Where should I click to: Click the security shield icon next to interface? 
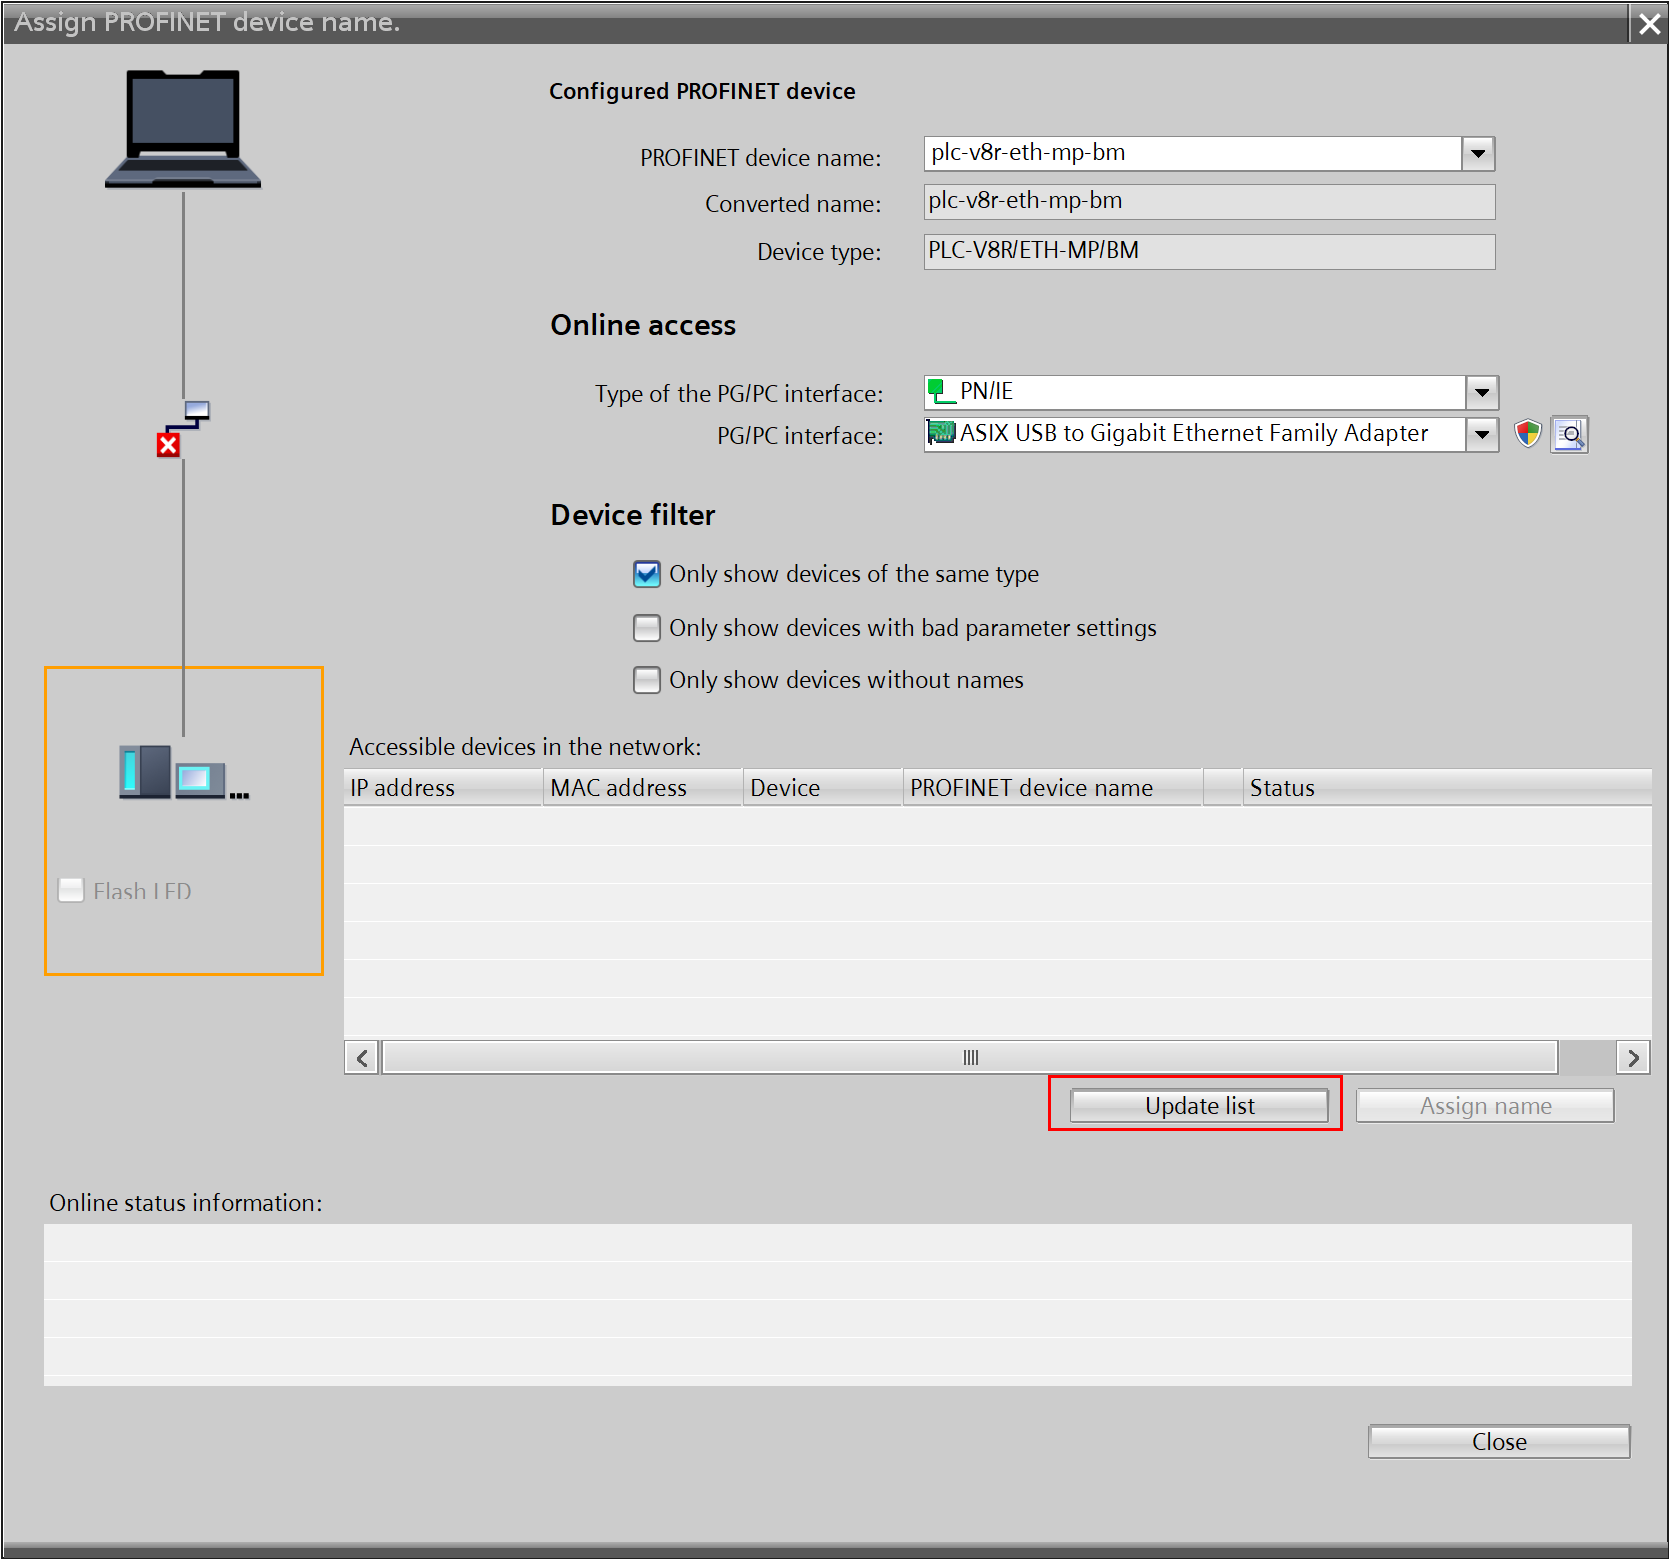1527,434
